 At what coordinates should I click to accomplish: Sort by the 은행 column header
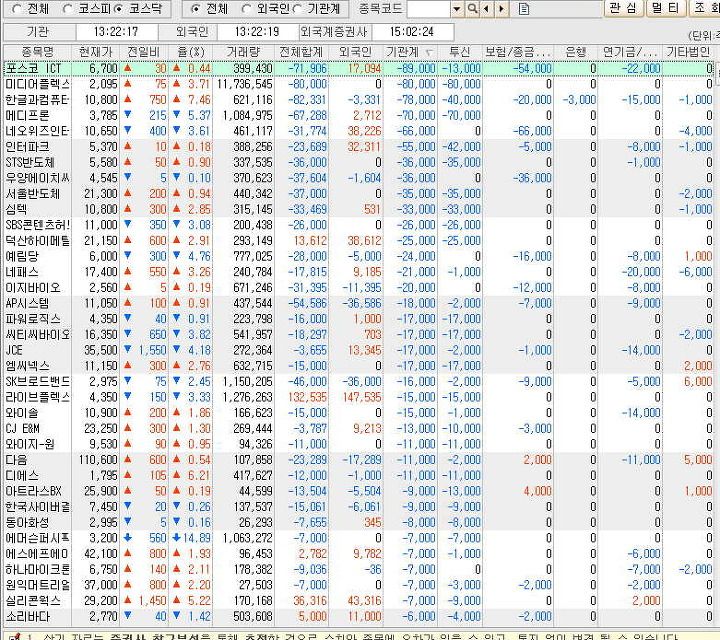tap(576, 52)
